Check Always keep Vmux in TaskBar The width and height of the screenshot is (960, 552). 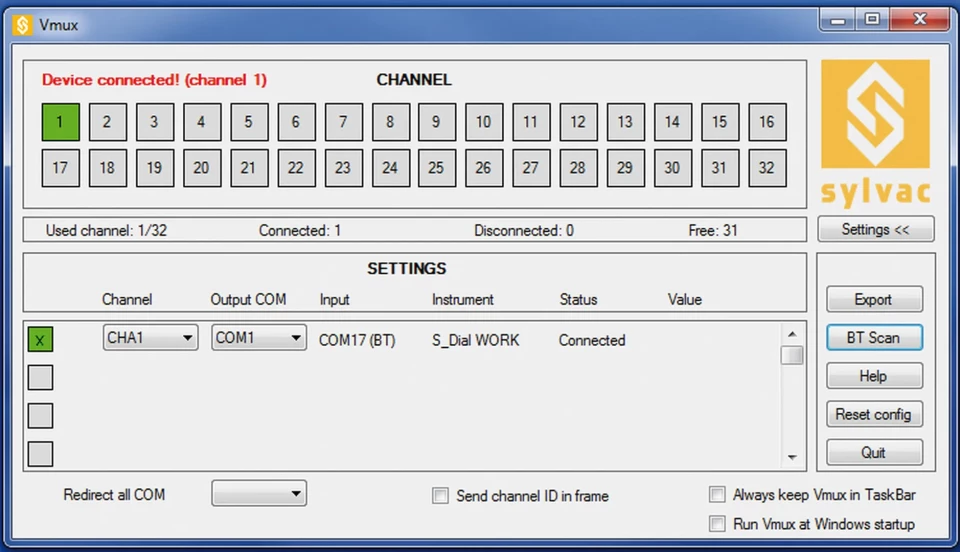click(717, 494)
